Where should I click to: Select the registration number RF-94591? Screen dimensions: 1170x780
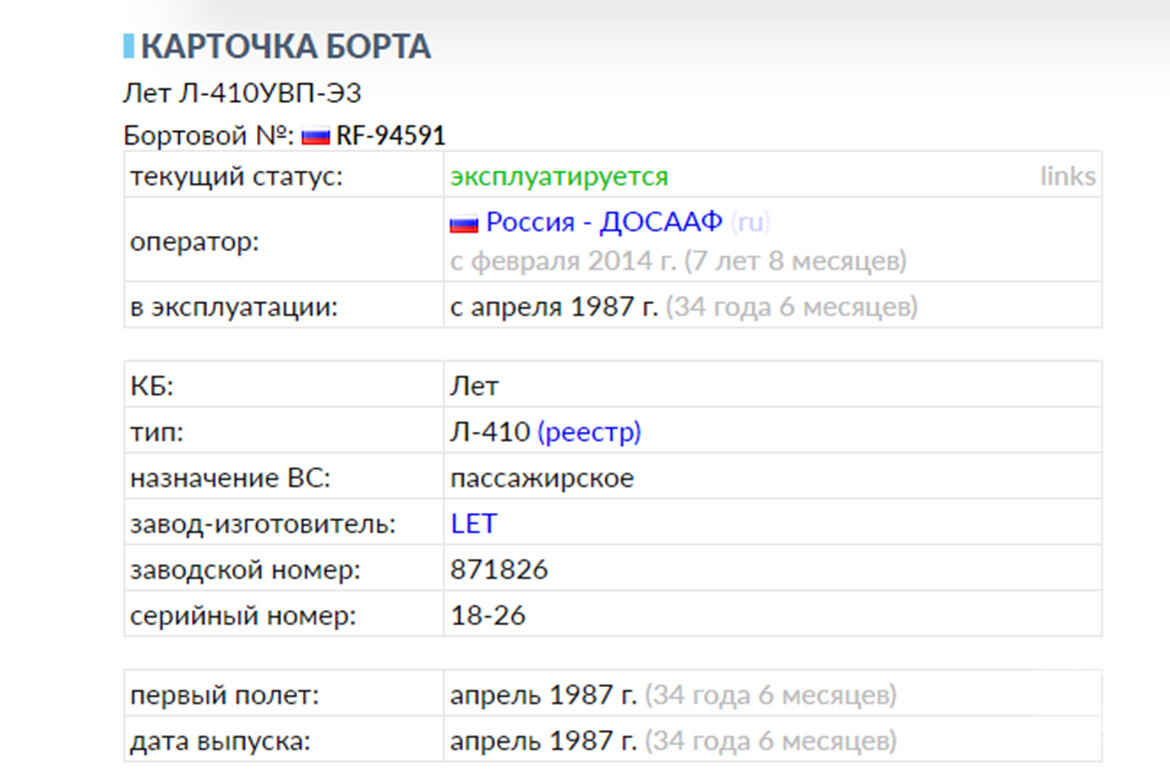(x=391, y=136)
